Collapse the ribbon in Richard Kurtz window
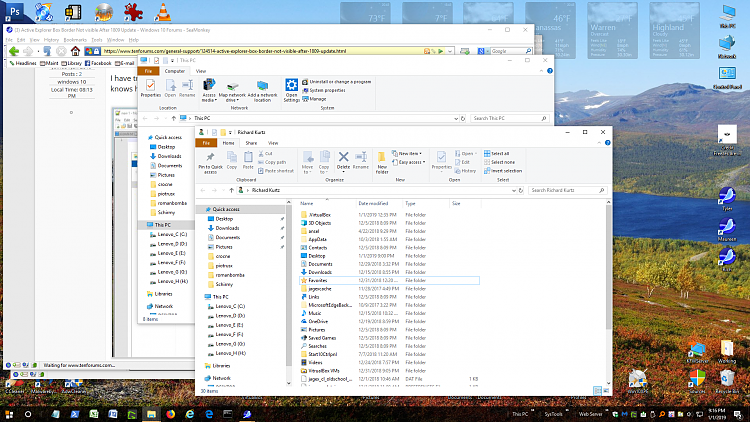Viewport: 750px width, 422px height. 599,143
